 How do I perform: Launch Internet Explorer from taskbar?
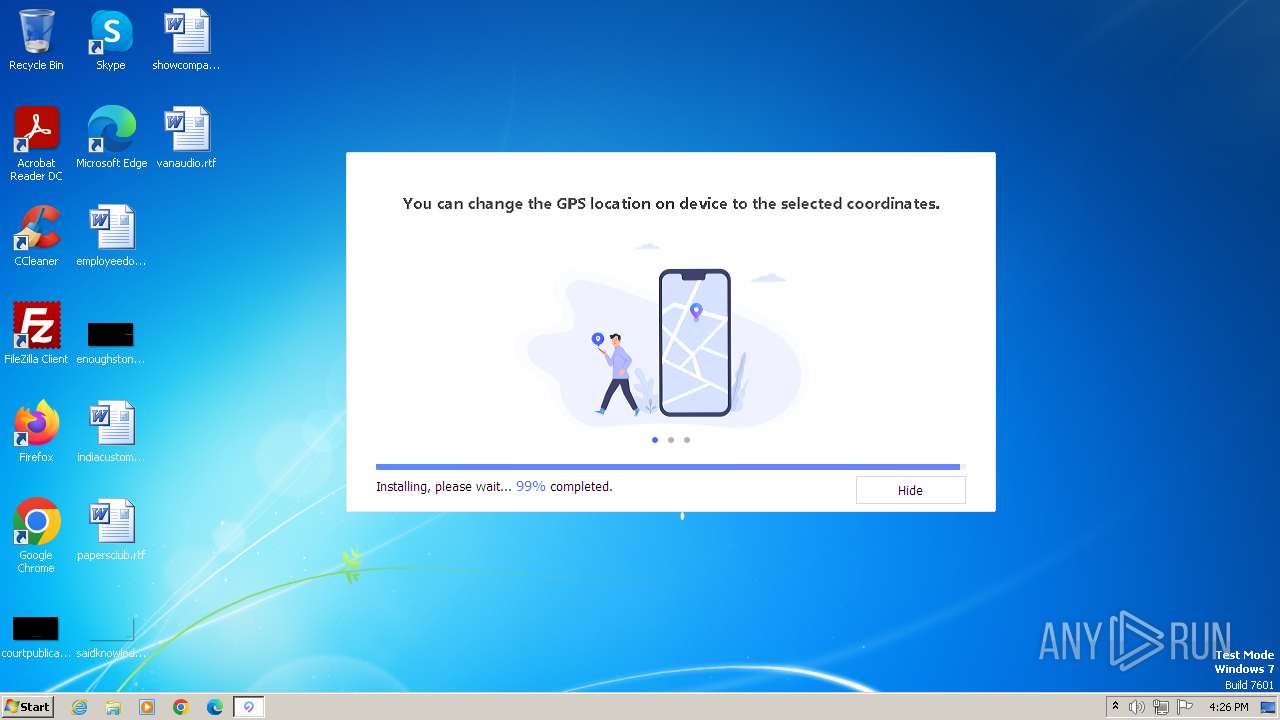coord(79,707)
